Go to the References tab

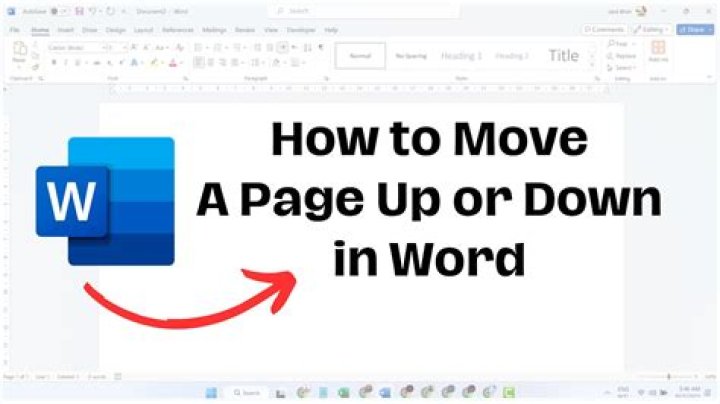[178, 30]
